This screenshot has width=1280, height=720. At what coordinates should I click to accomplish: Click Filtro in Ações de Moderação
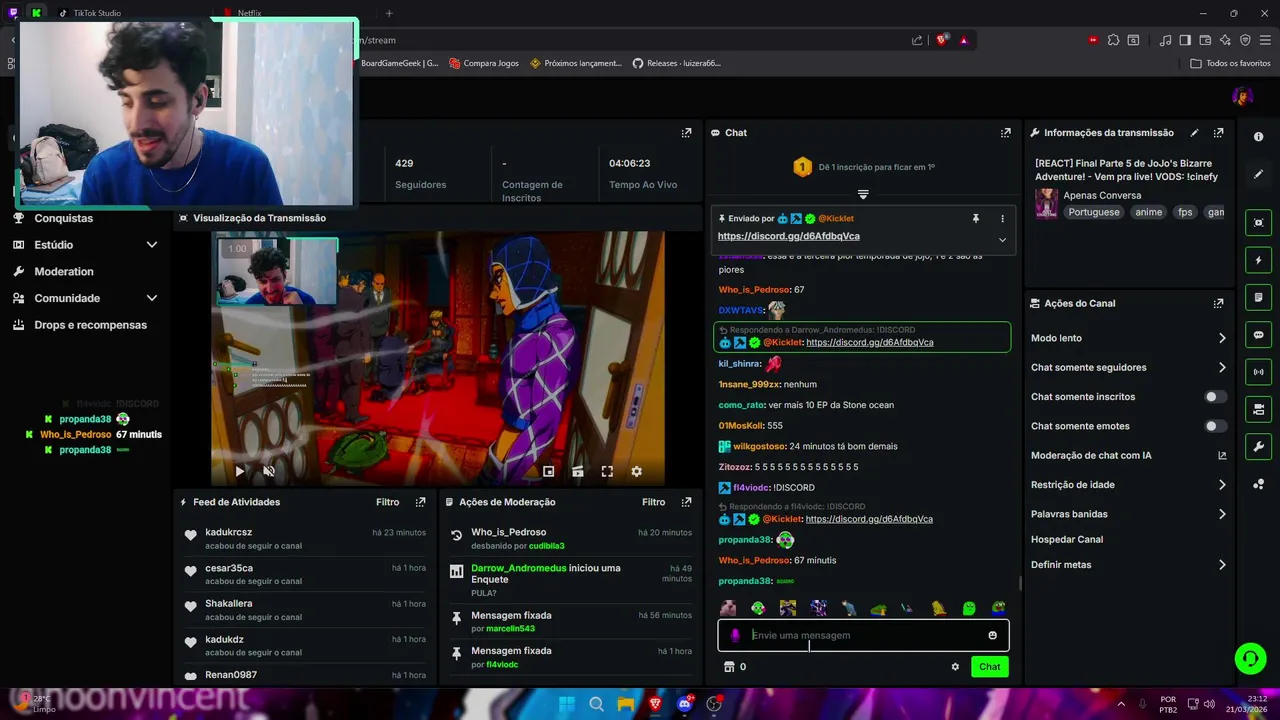(x=653, y=502)
